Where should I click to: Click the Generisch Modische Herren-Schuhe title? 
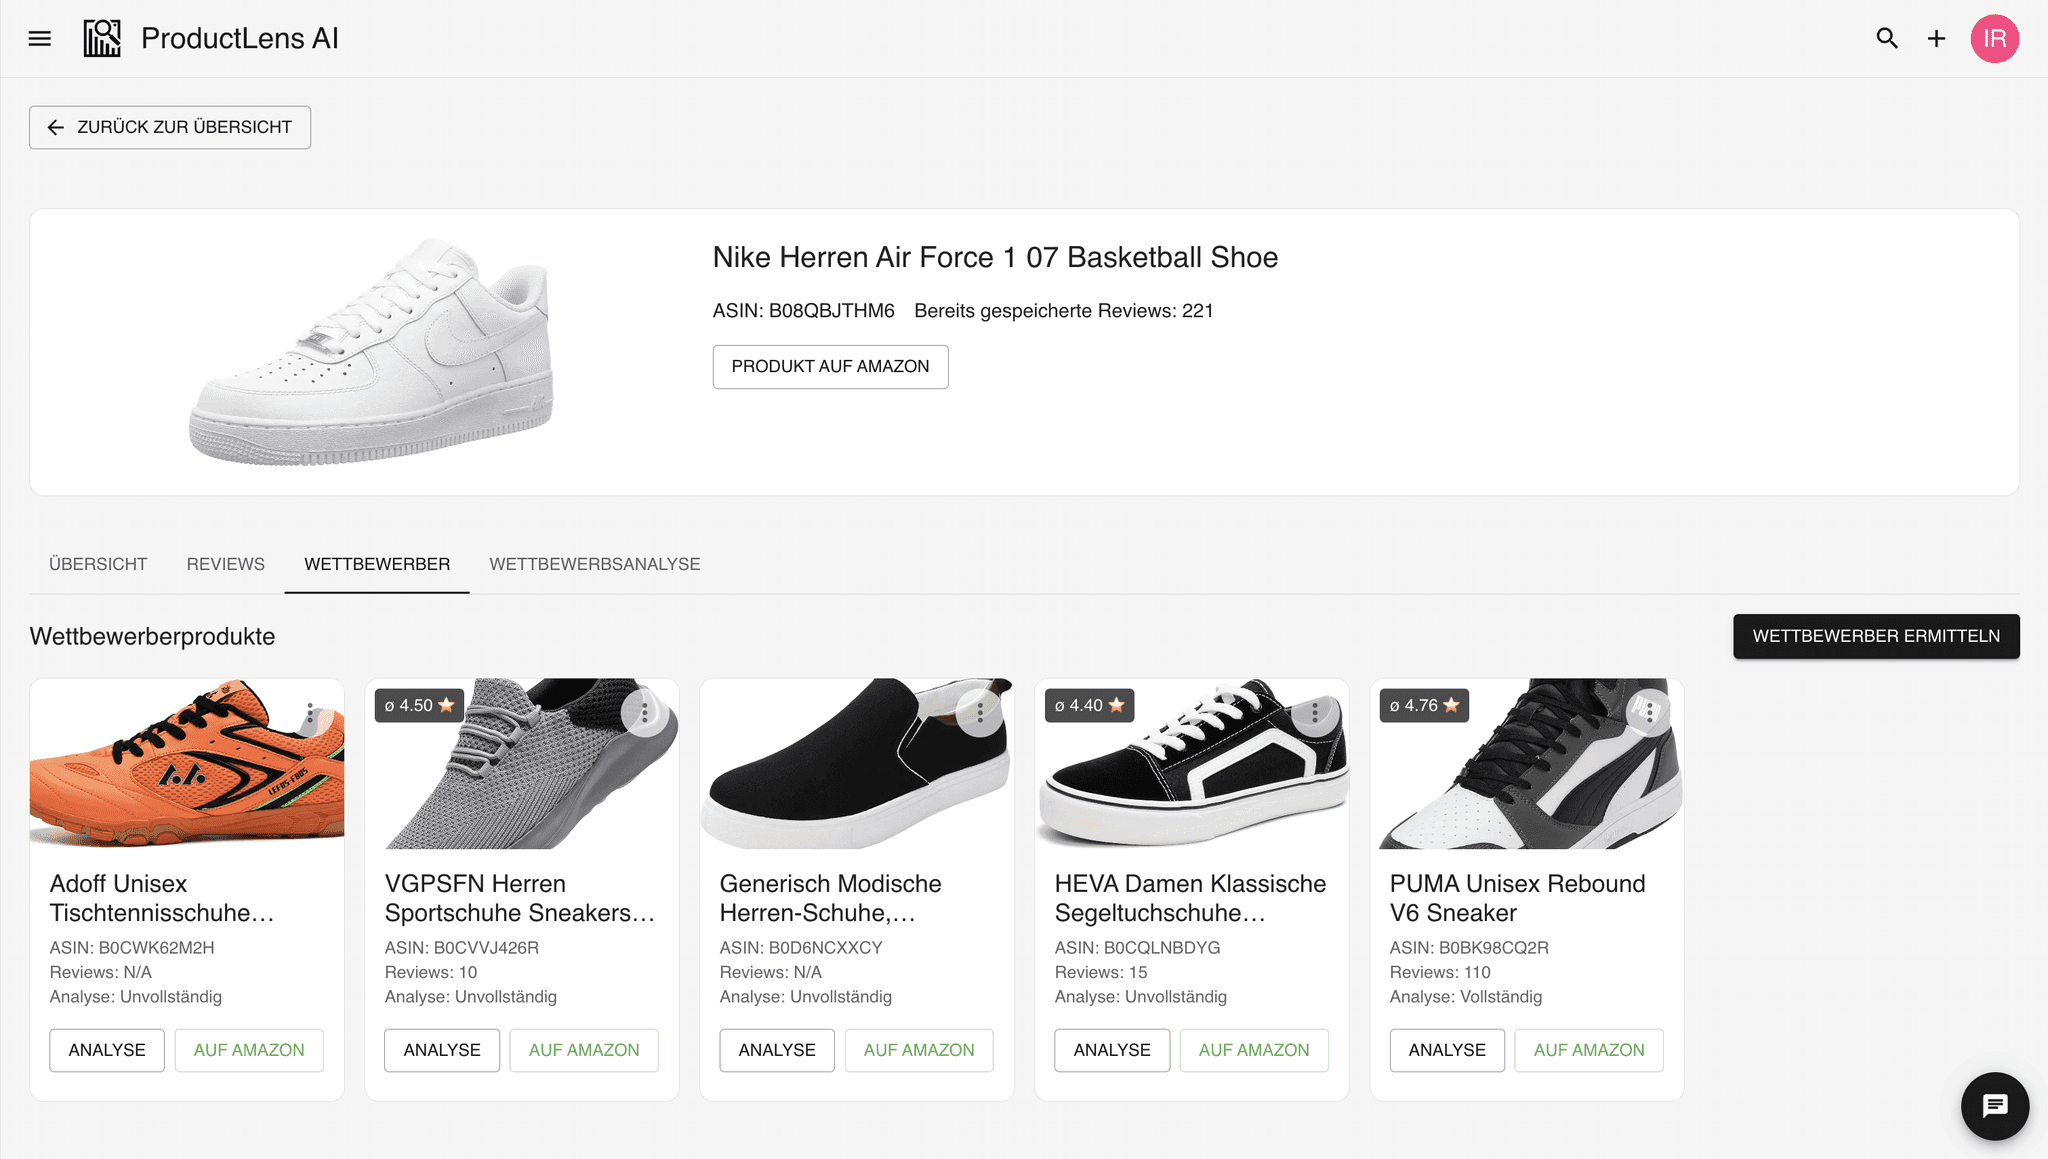pyautogui.click(x=831, y=898)
